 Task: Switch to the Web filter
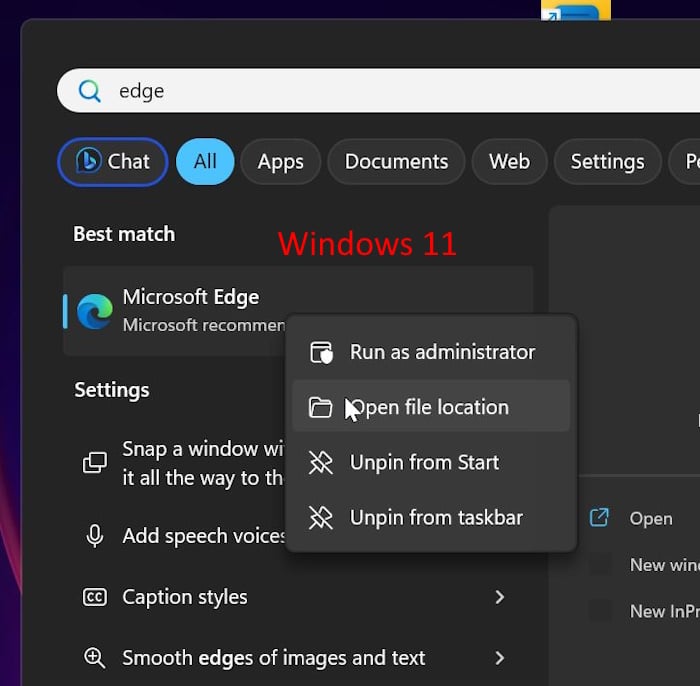coord(509,162)
